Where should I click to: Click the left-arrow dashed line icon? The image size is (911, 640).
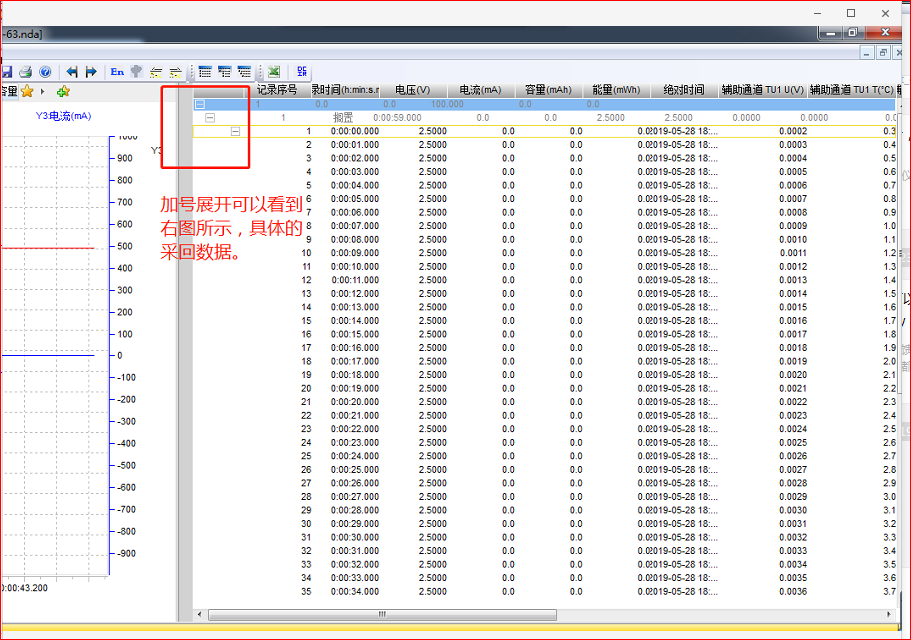coord(156,72)
